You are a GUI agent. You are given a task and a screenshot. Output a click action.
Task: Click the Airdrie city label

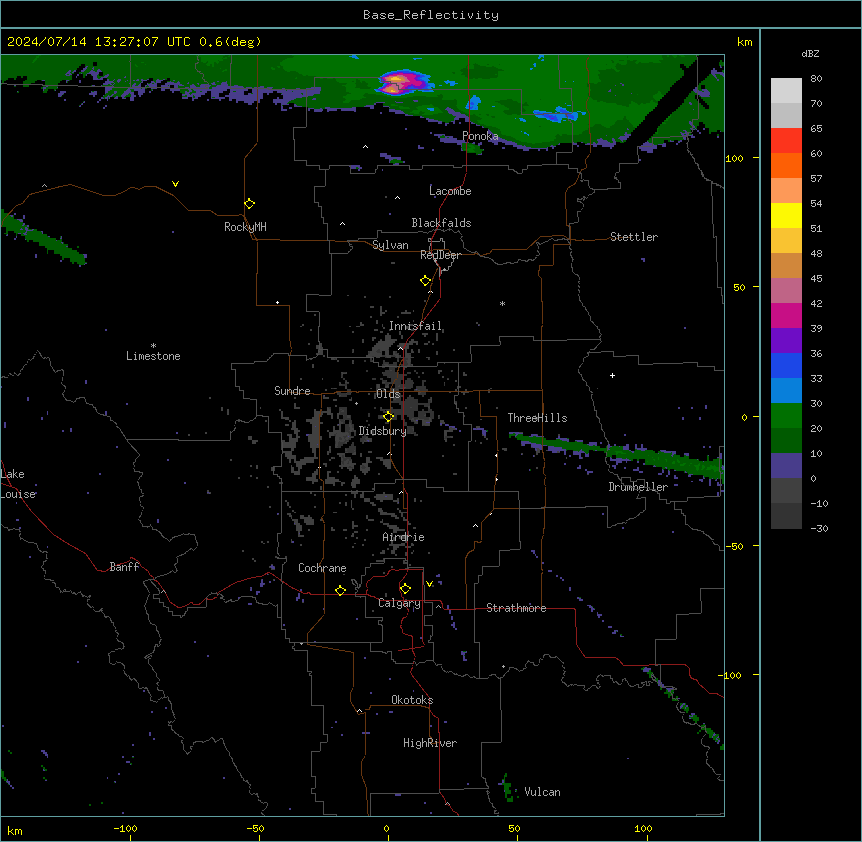(403, 537)
